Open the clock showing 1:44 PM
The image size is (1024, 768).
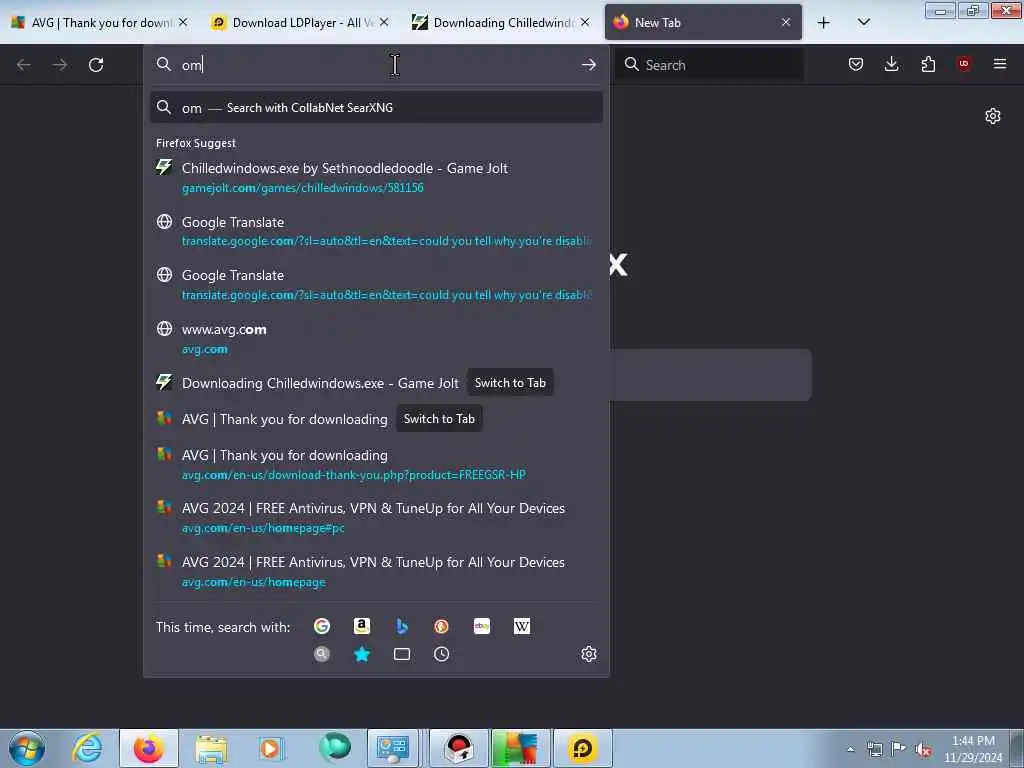tap(973, 749)
